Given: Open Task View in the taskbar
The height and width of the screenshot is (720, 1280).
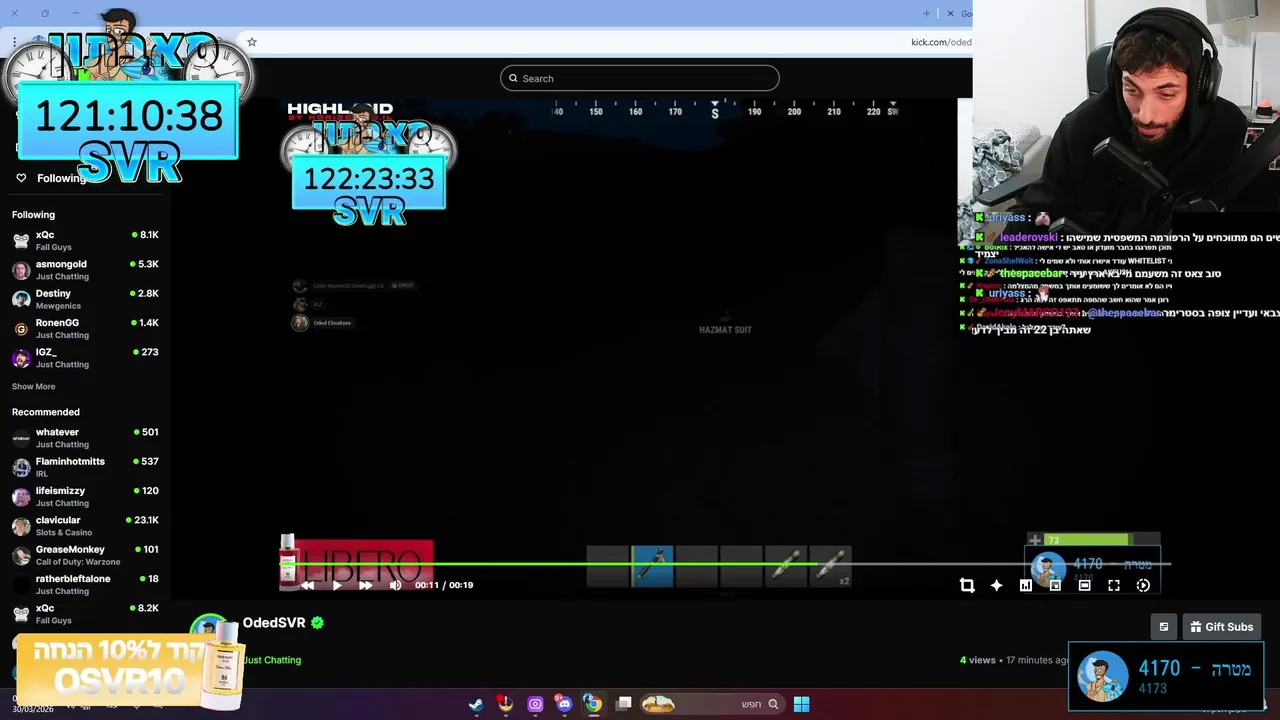Looking at the screenshot, I should pos(623,704).
